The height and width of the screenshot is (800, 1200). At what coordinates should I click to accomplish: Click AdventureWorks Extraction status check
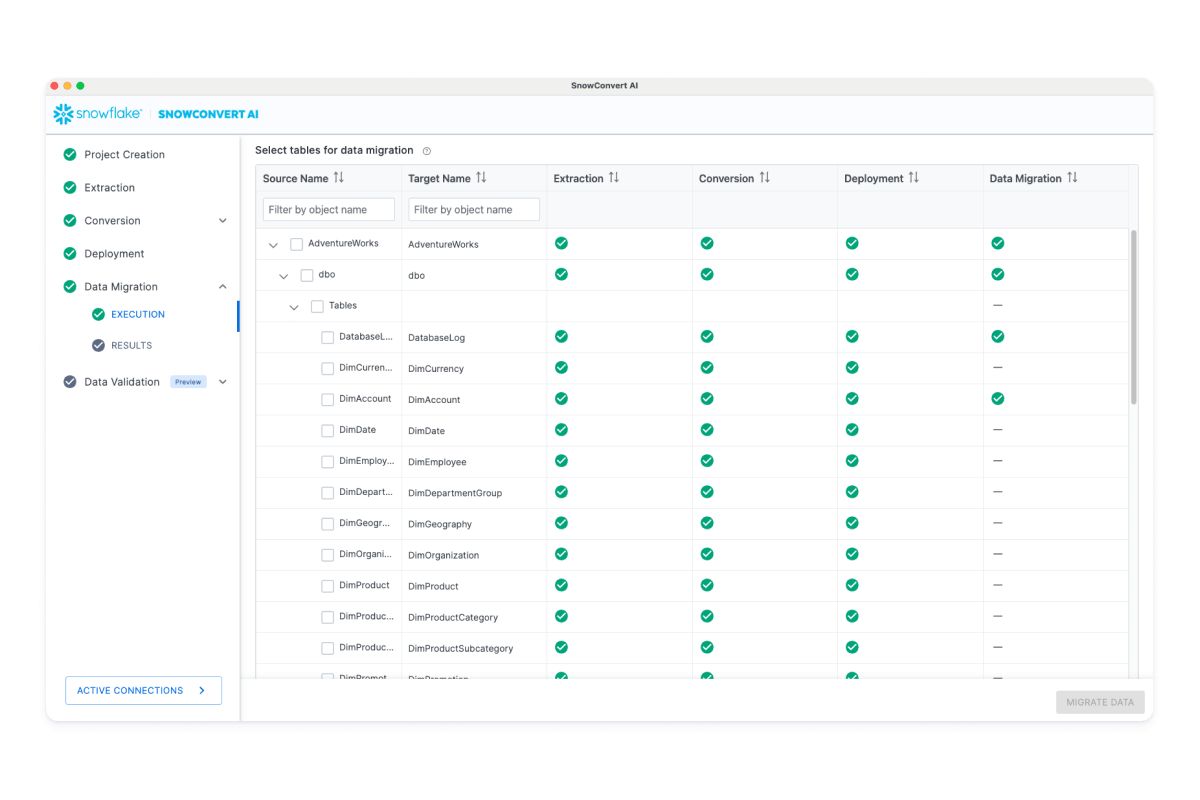tap(561, 243)
